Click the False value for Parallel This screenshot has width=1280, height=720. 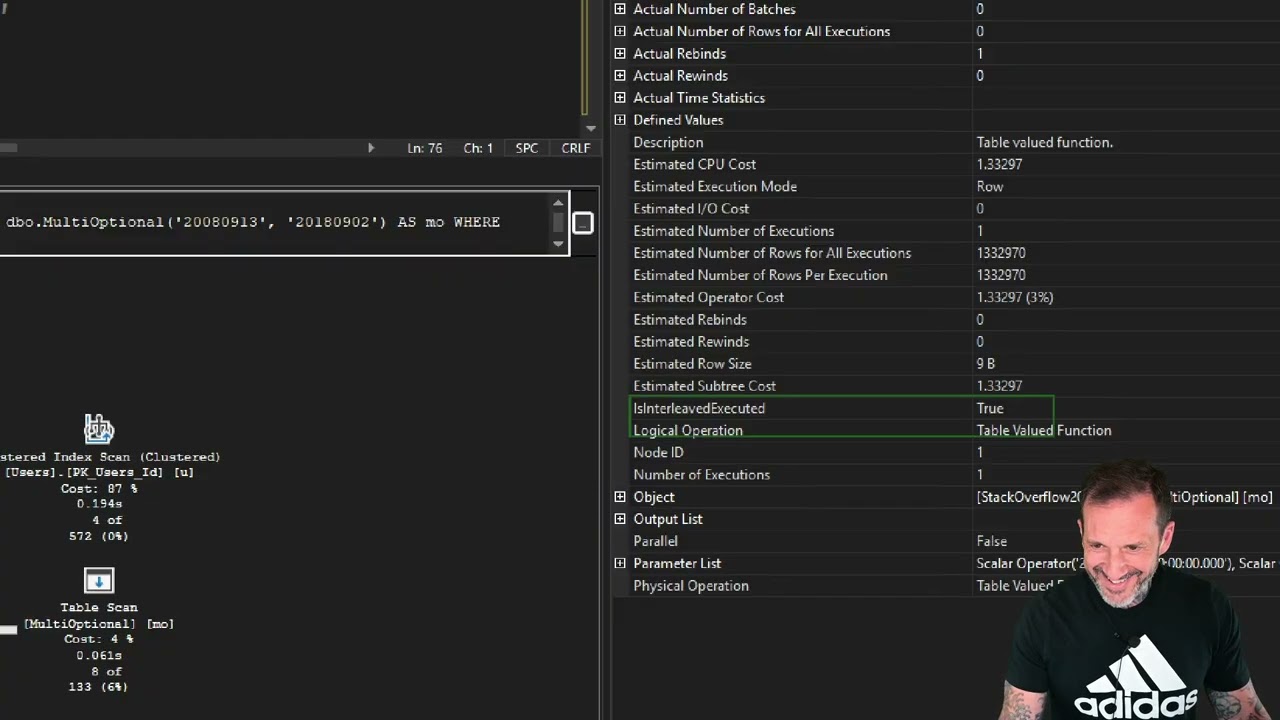pos(992,541)
